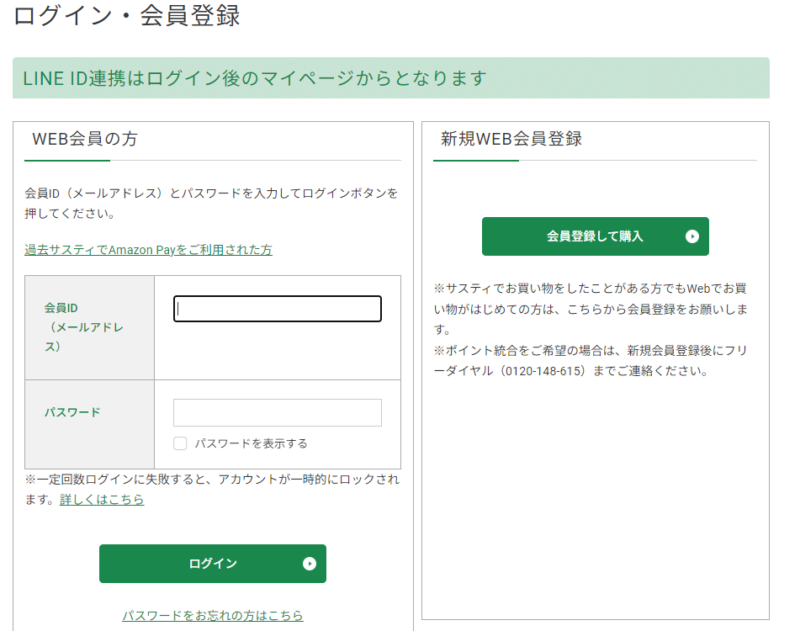
Task: Click the login instruction text above the Amazon Pay link
Action: click(x=211, y=202)
